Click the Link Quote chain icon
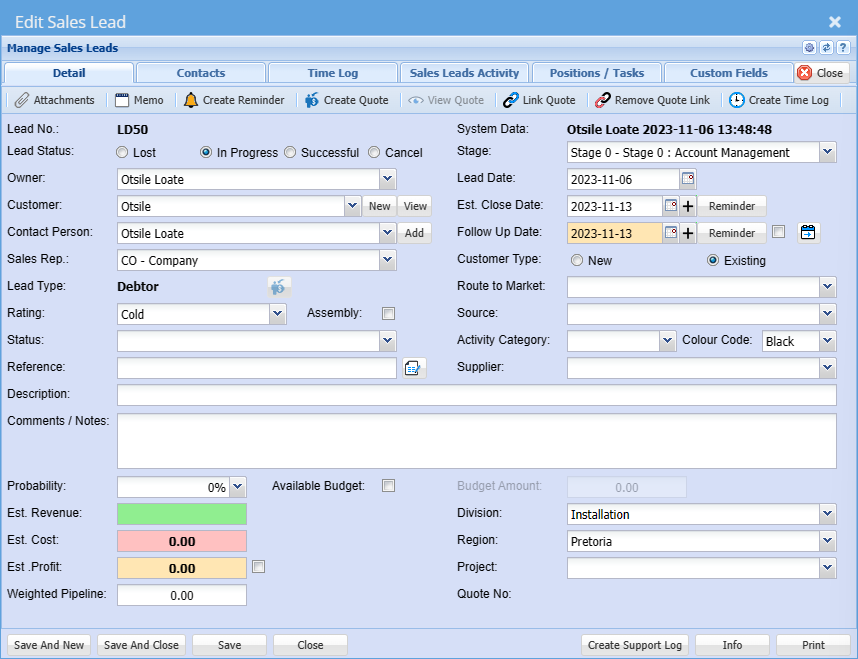The image size is (858, 659). 511,100
